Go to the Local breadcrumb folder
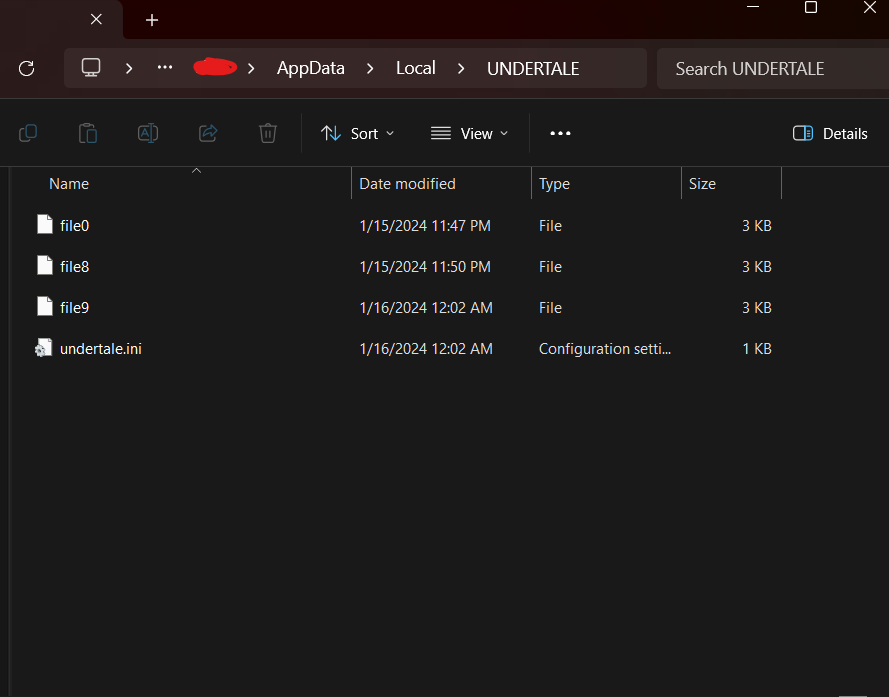Image resolution: width=889 pixels, height=697 pixels. [416, 69]
